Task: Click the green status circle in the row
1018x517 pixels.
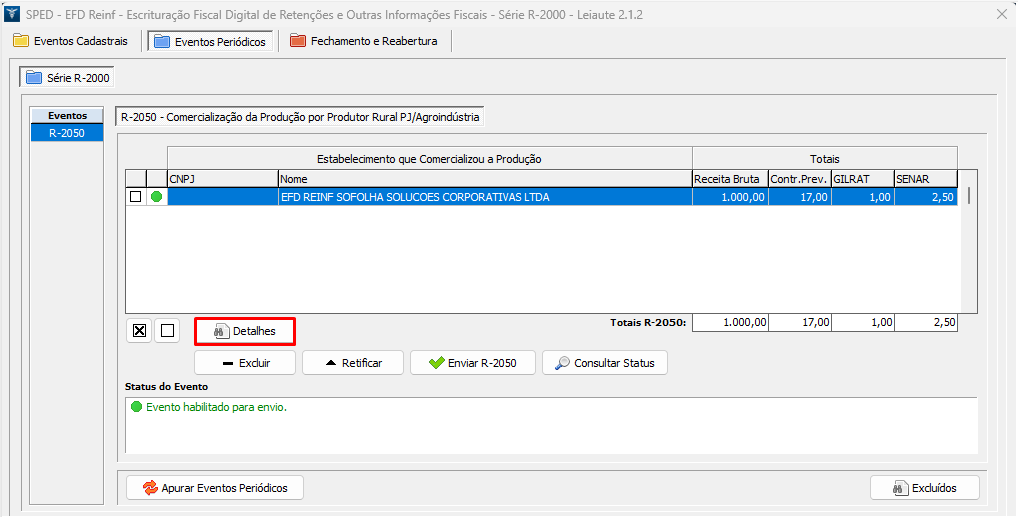Action: point(156,197)
